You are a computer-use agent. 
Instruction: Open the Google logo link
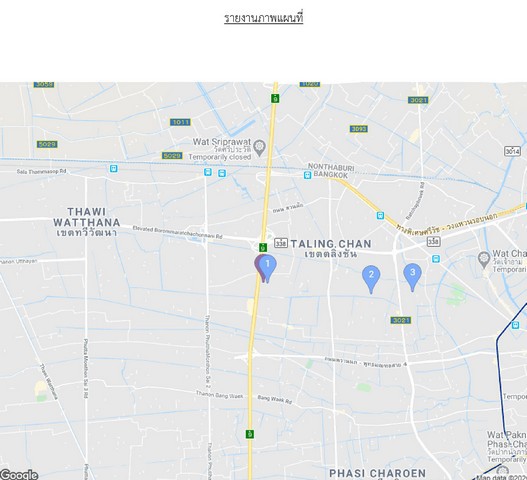[19, 475]
